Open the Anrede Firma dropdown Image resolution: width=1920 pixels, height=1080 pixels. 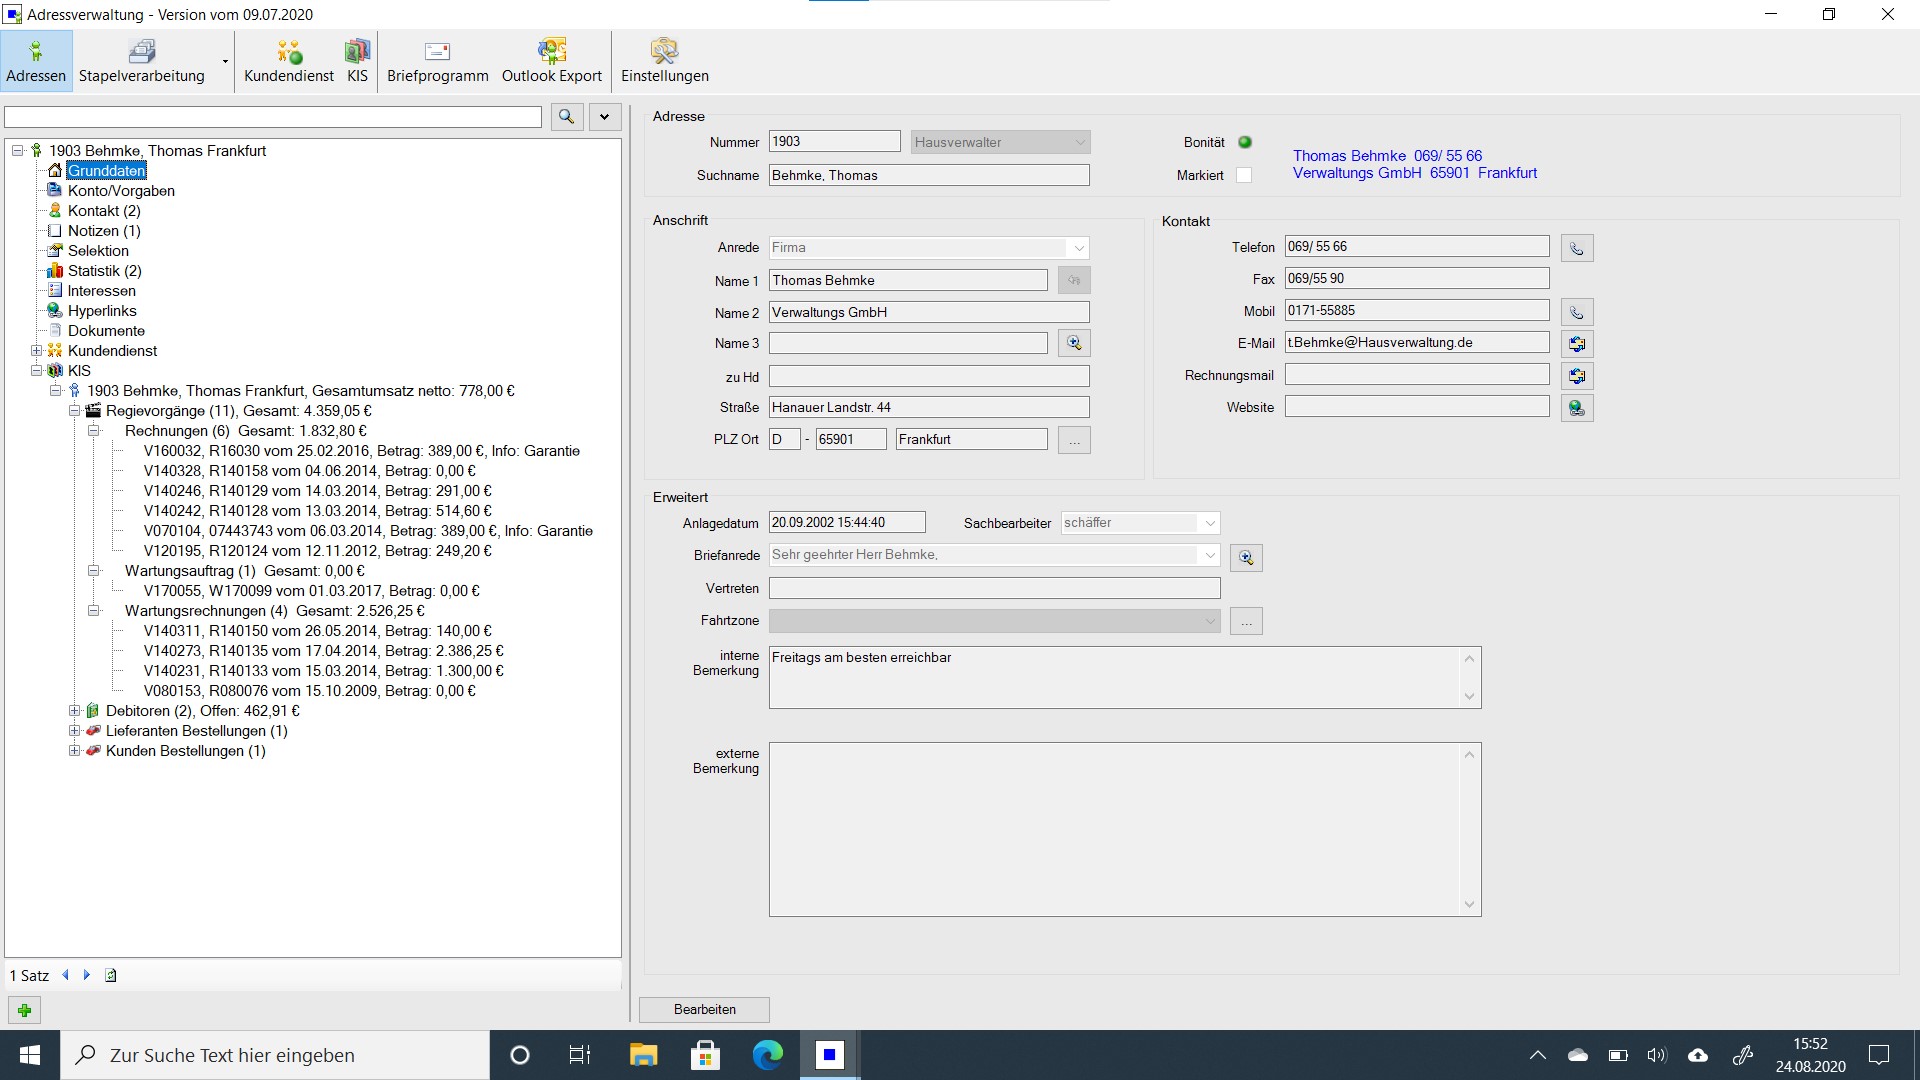[1078, 248]
